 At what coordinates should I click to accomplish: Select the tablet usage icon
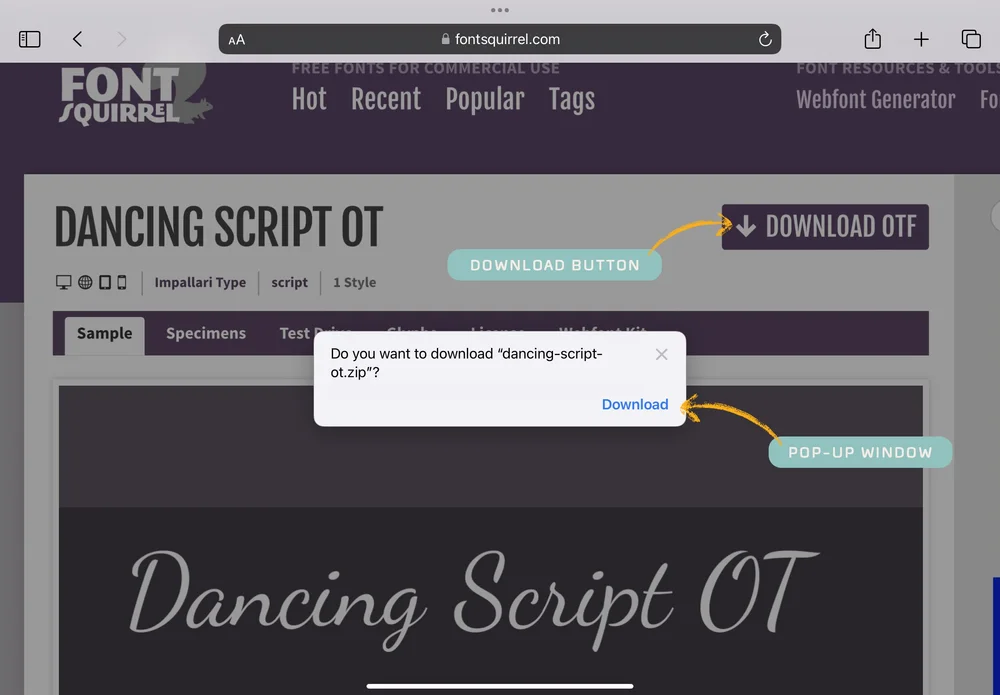click(x=104, y=282)
